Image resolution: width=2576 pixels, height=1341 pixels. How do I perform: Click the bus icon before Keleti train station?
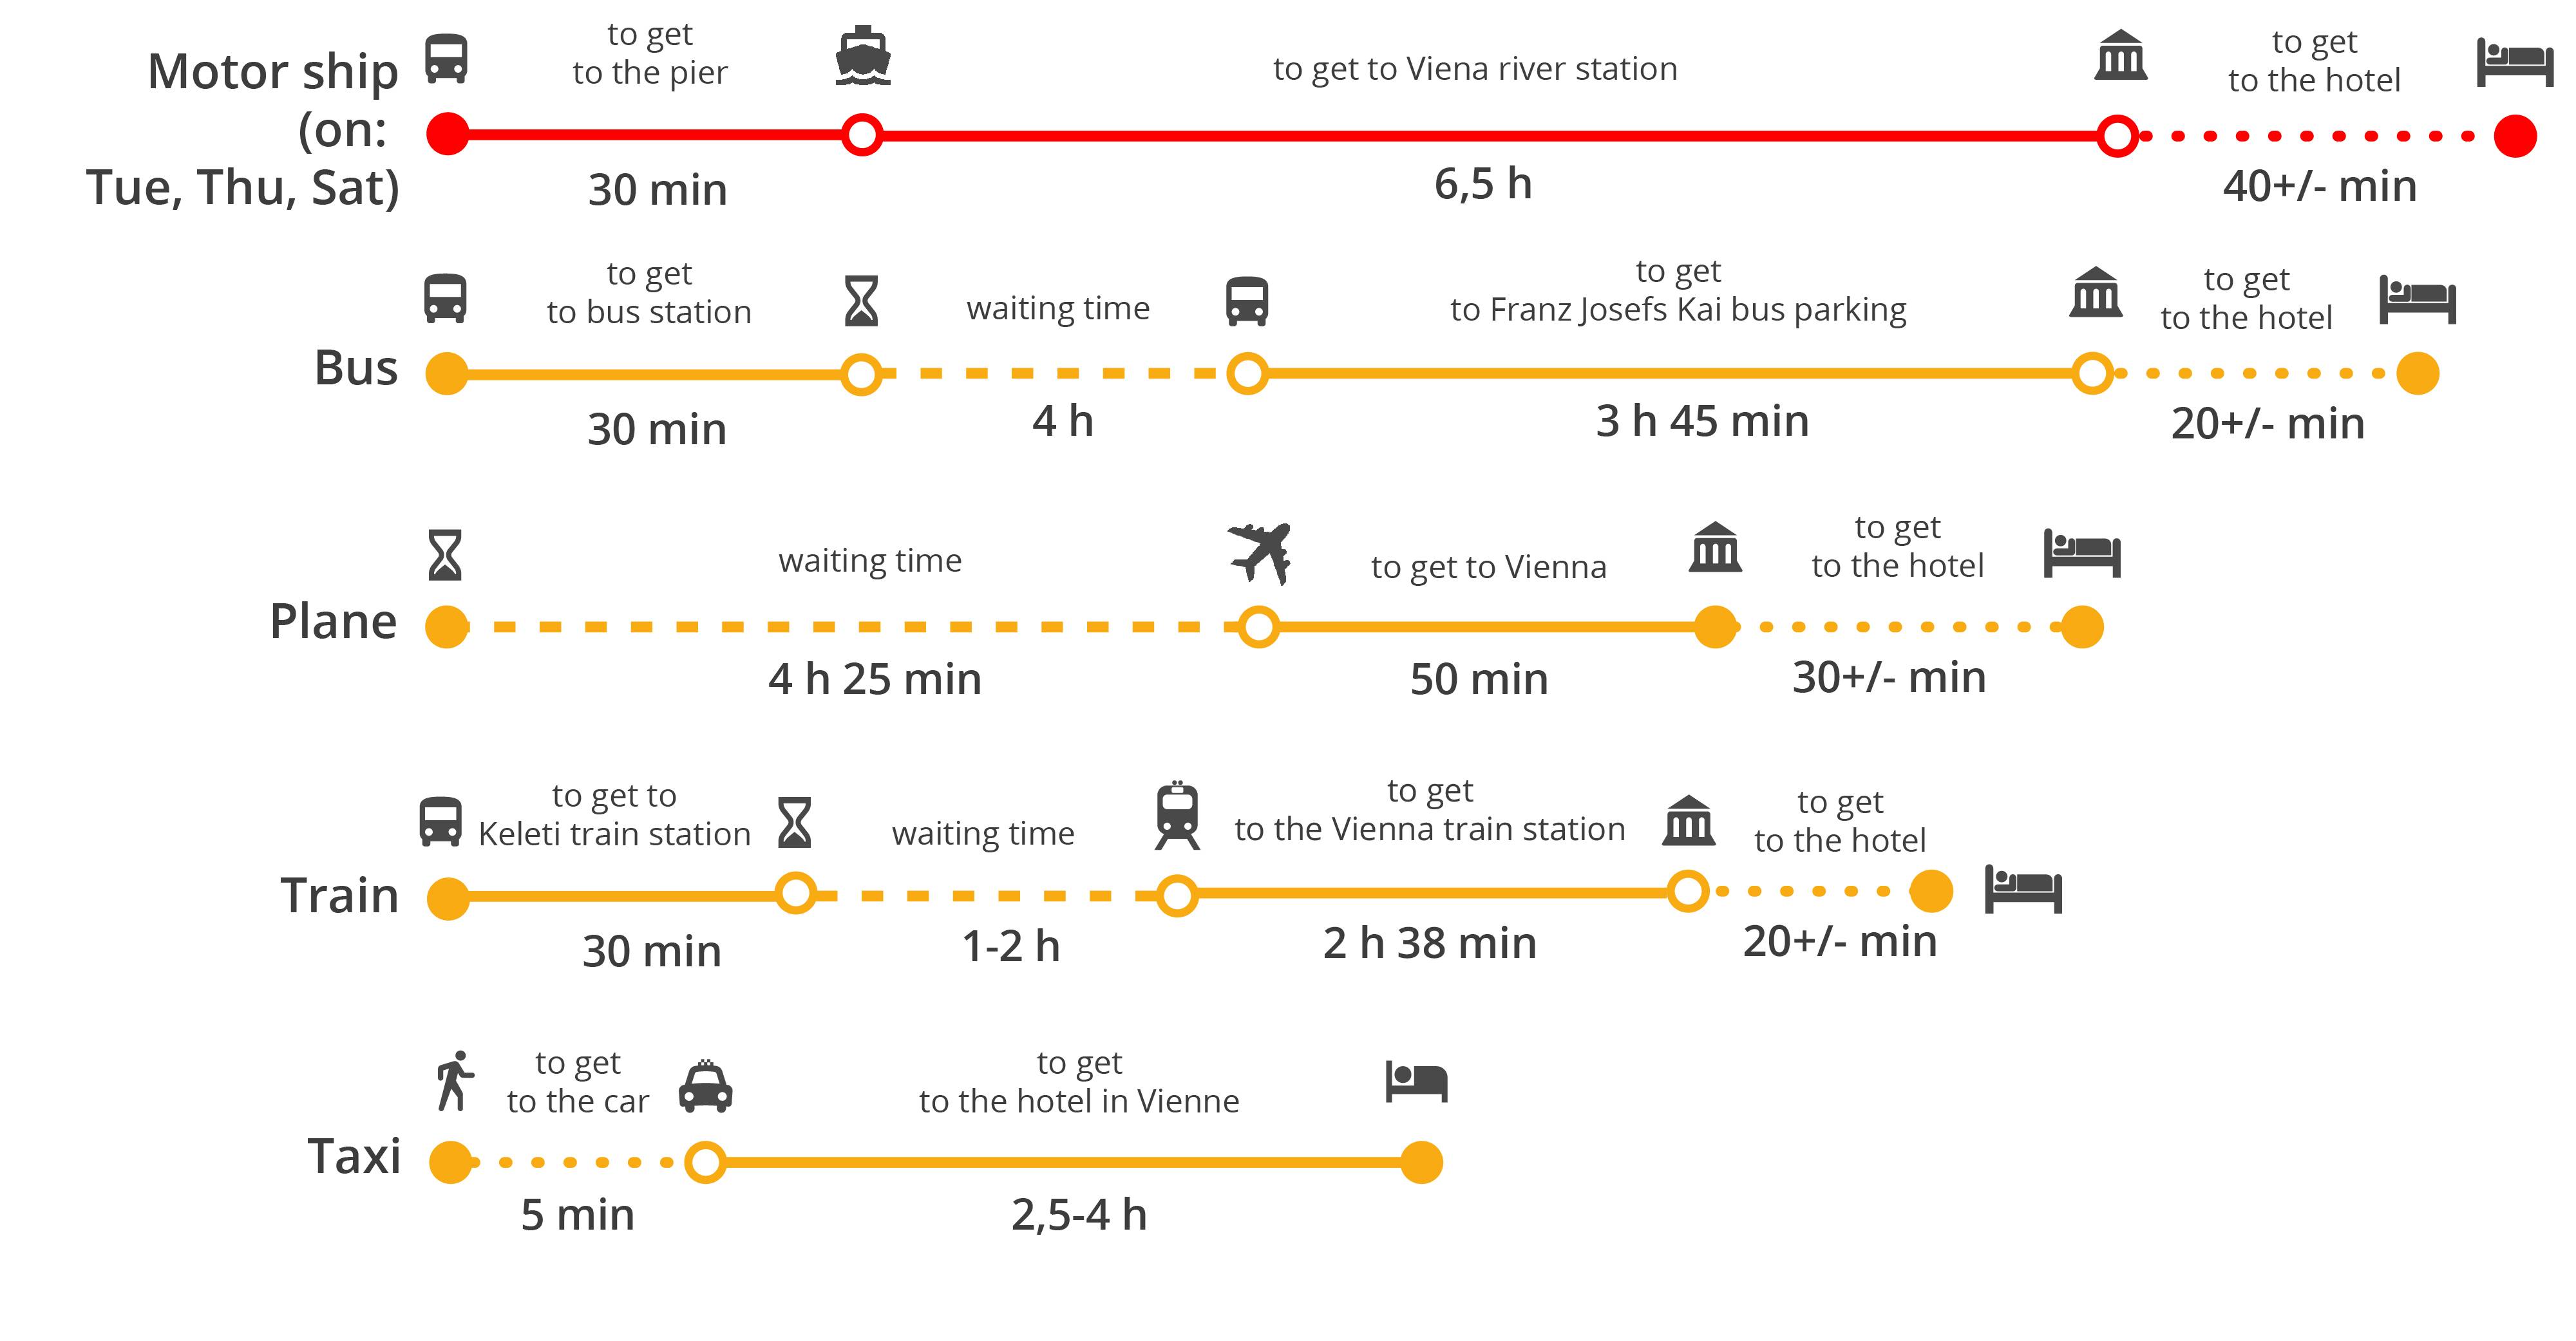click(440, 822)
